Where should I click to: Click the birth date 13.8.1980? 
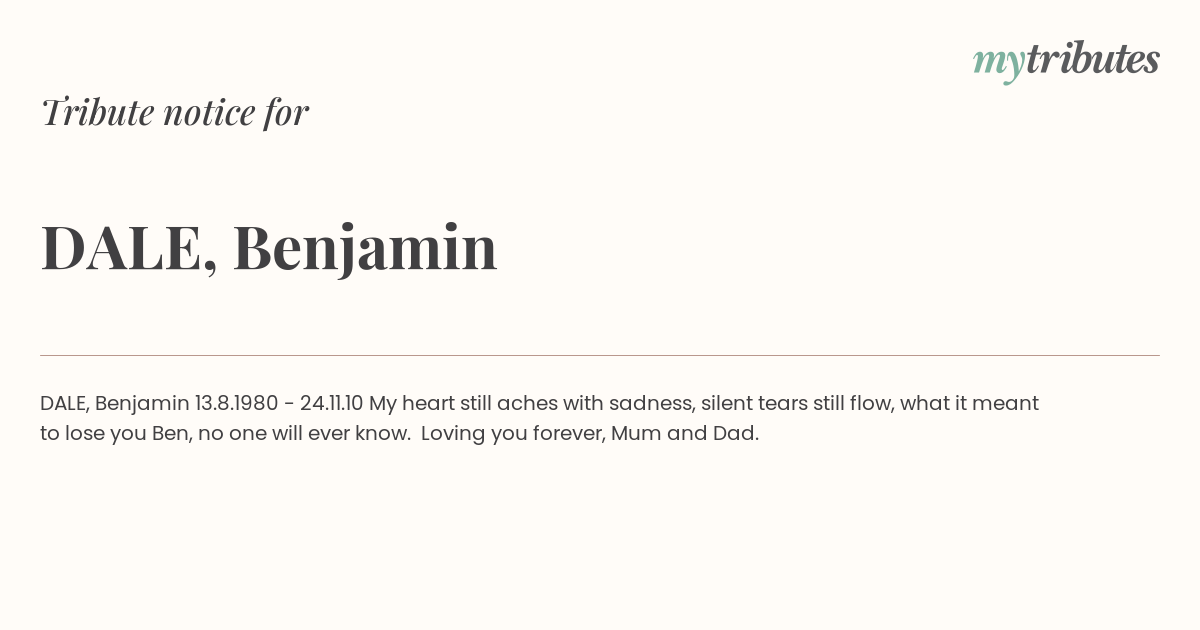(236, 403)
